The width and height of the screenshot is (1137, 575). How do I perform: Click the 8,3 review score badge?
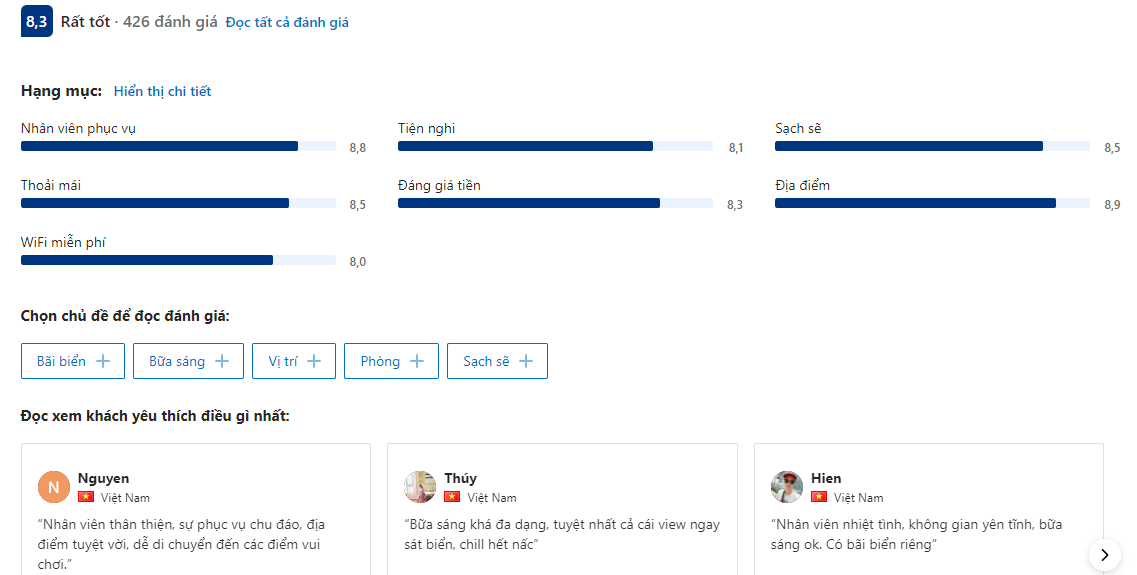(x=36, y=22)
